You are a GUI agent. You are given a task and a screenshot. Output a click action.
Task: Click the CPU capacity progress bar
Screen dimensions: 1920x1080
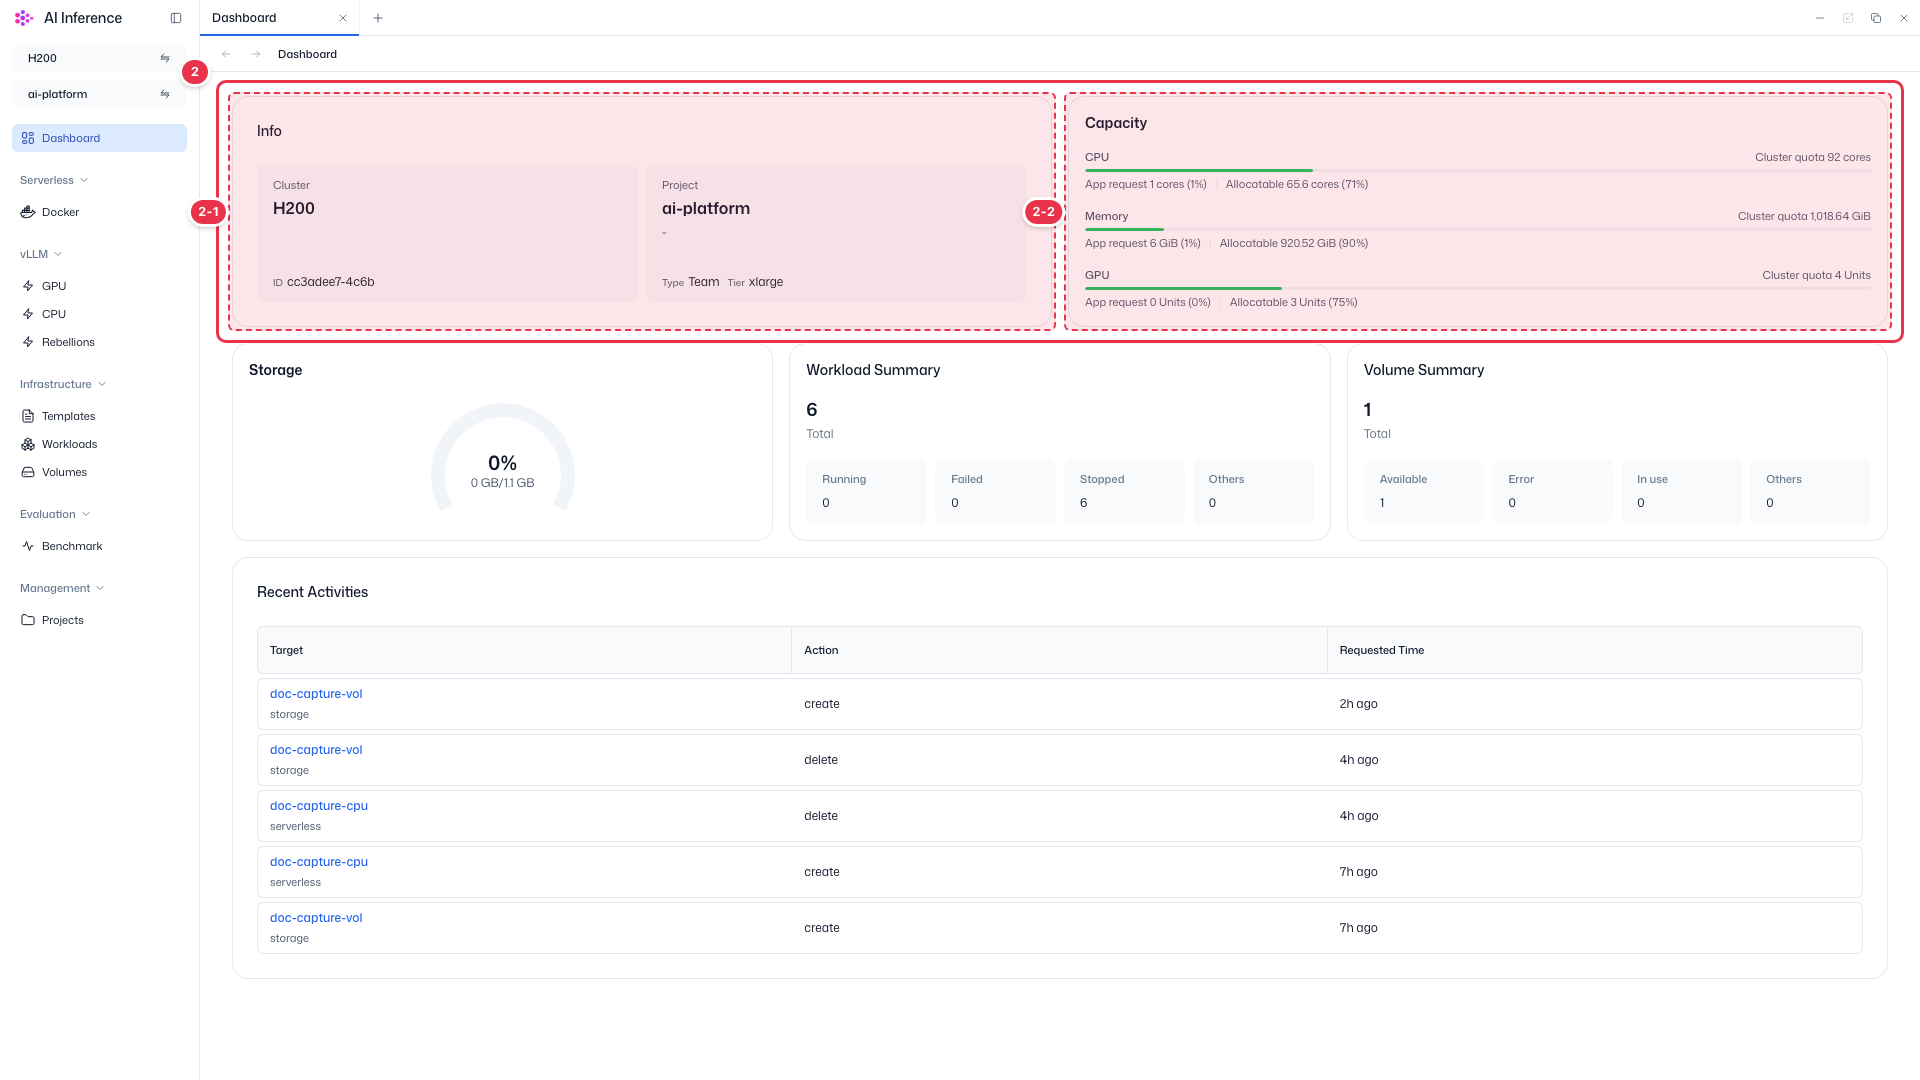tap(1478, 171)
